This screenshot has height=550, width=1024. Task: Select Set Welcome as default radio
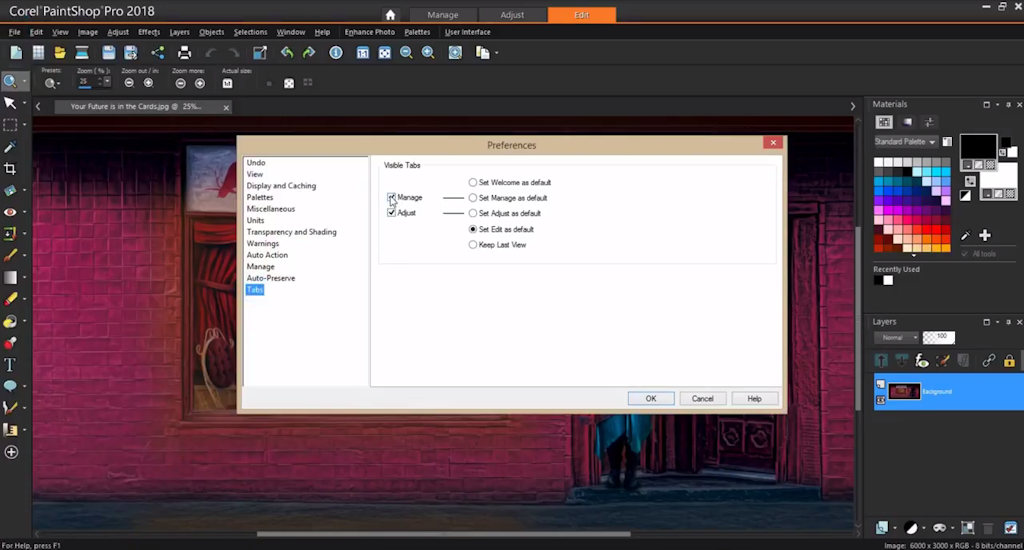click(473, 182)
